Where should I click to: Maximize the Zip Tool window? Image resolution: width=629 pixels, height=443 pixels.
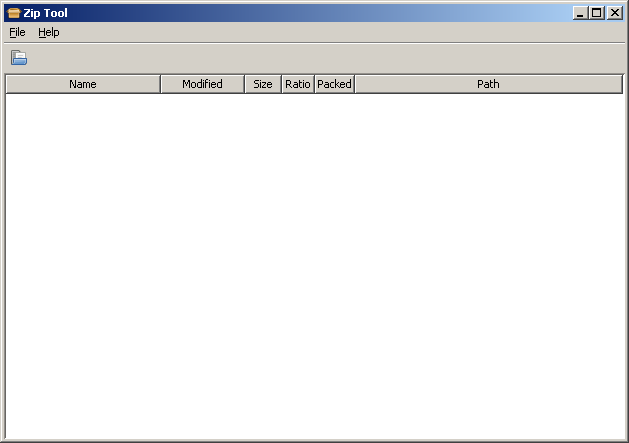pyautogui.click(x=597, y=13)
